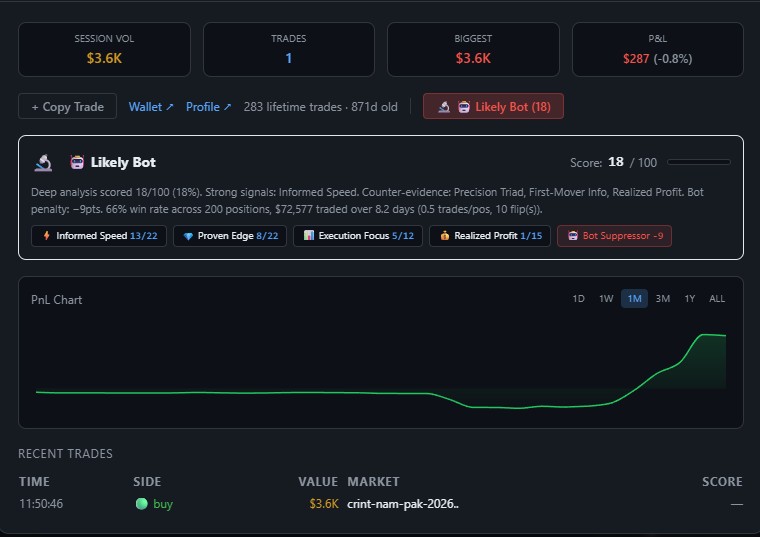Click the Profile external arrow icon
This screenshot has height=537, width=760.
click(227, 107)
